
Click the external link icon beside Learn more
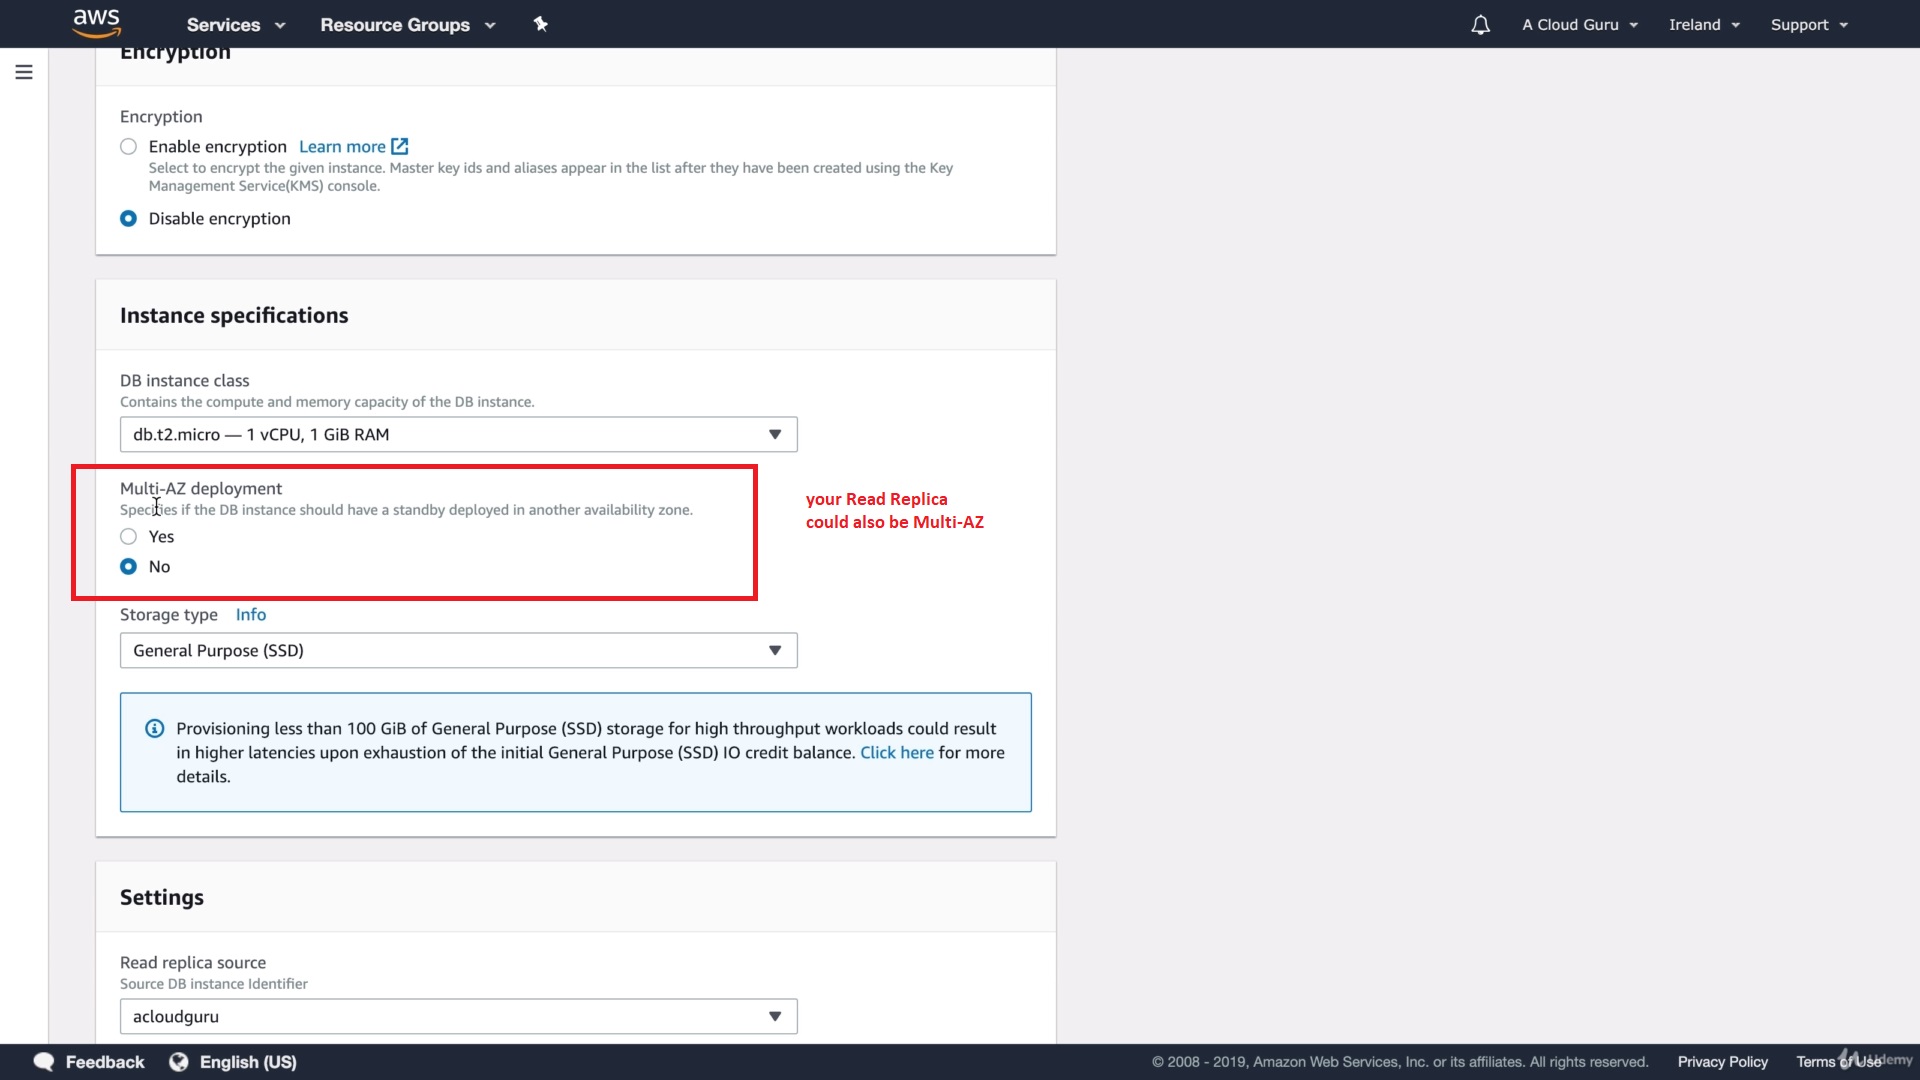[400, 146]
